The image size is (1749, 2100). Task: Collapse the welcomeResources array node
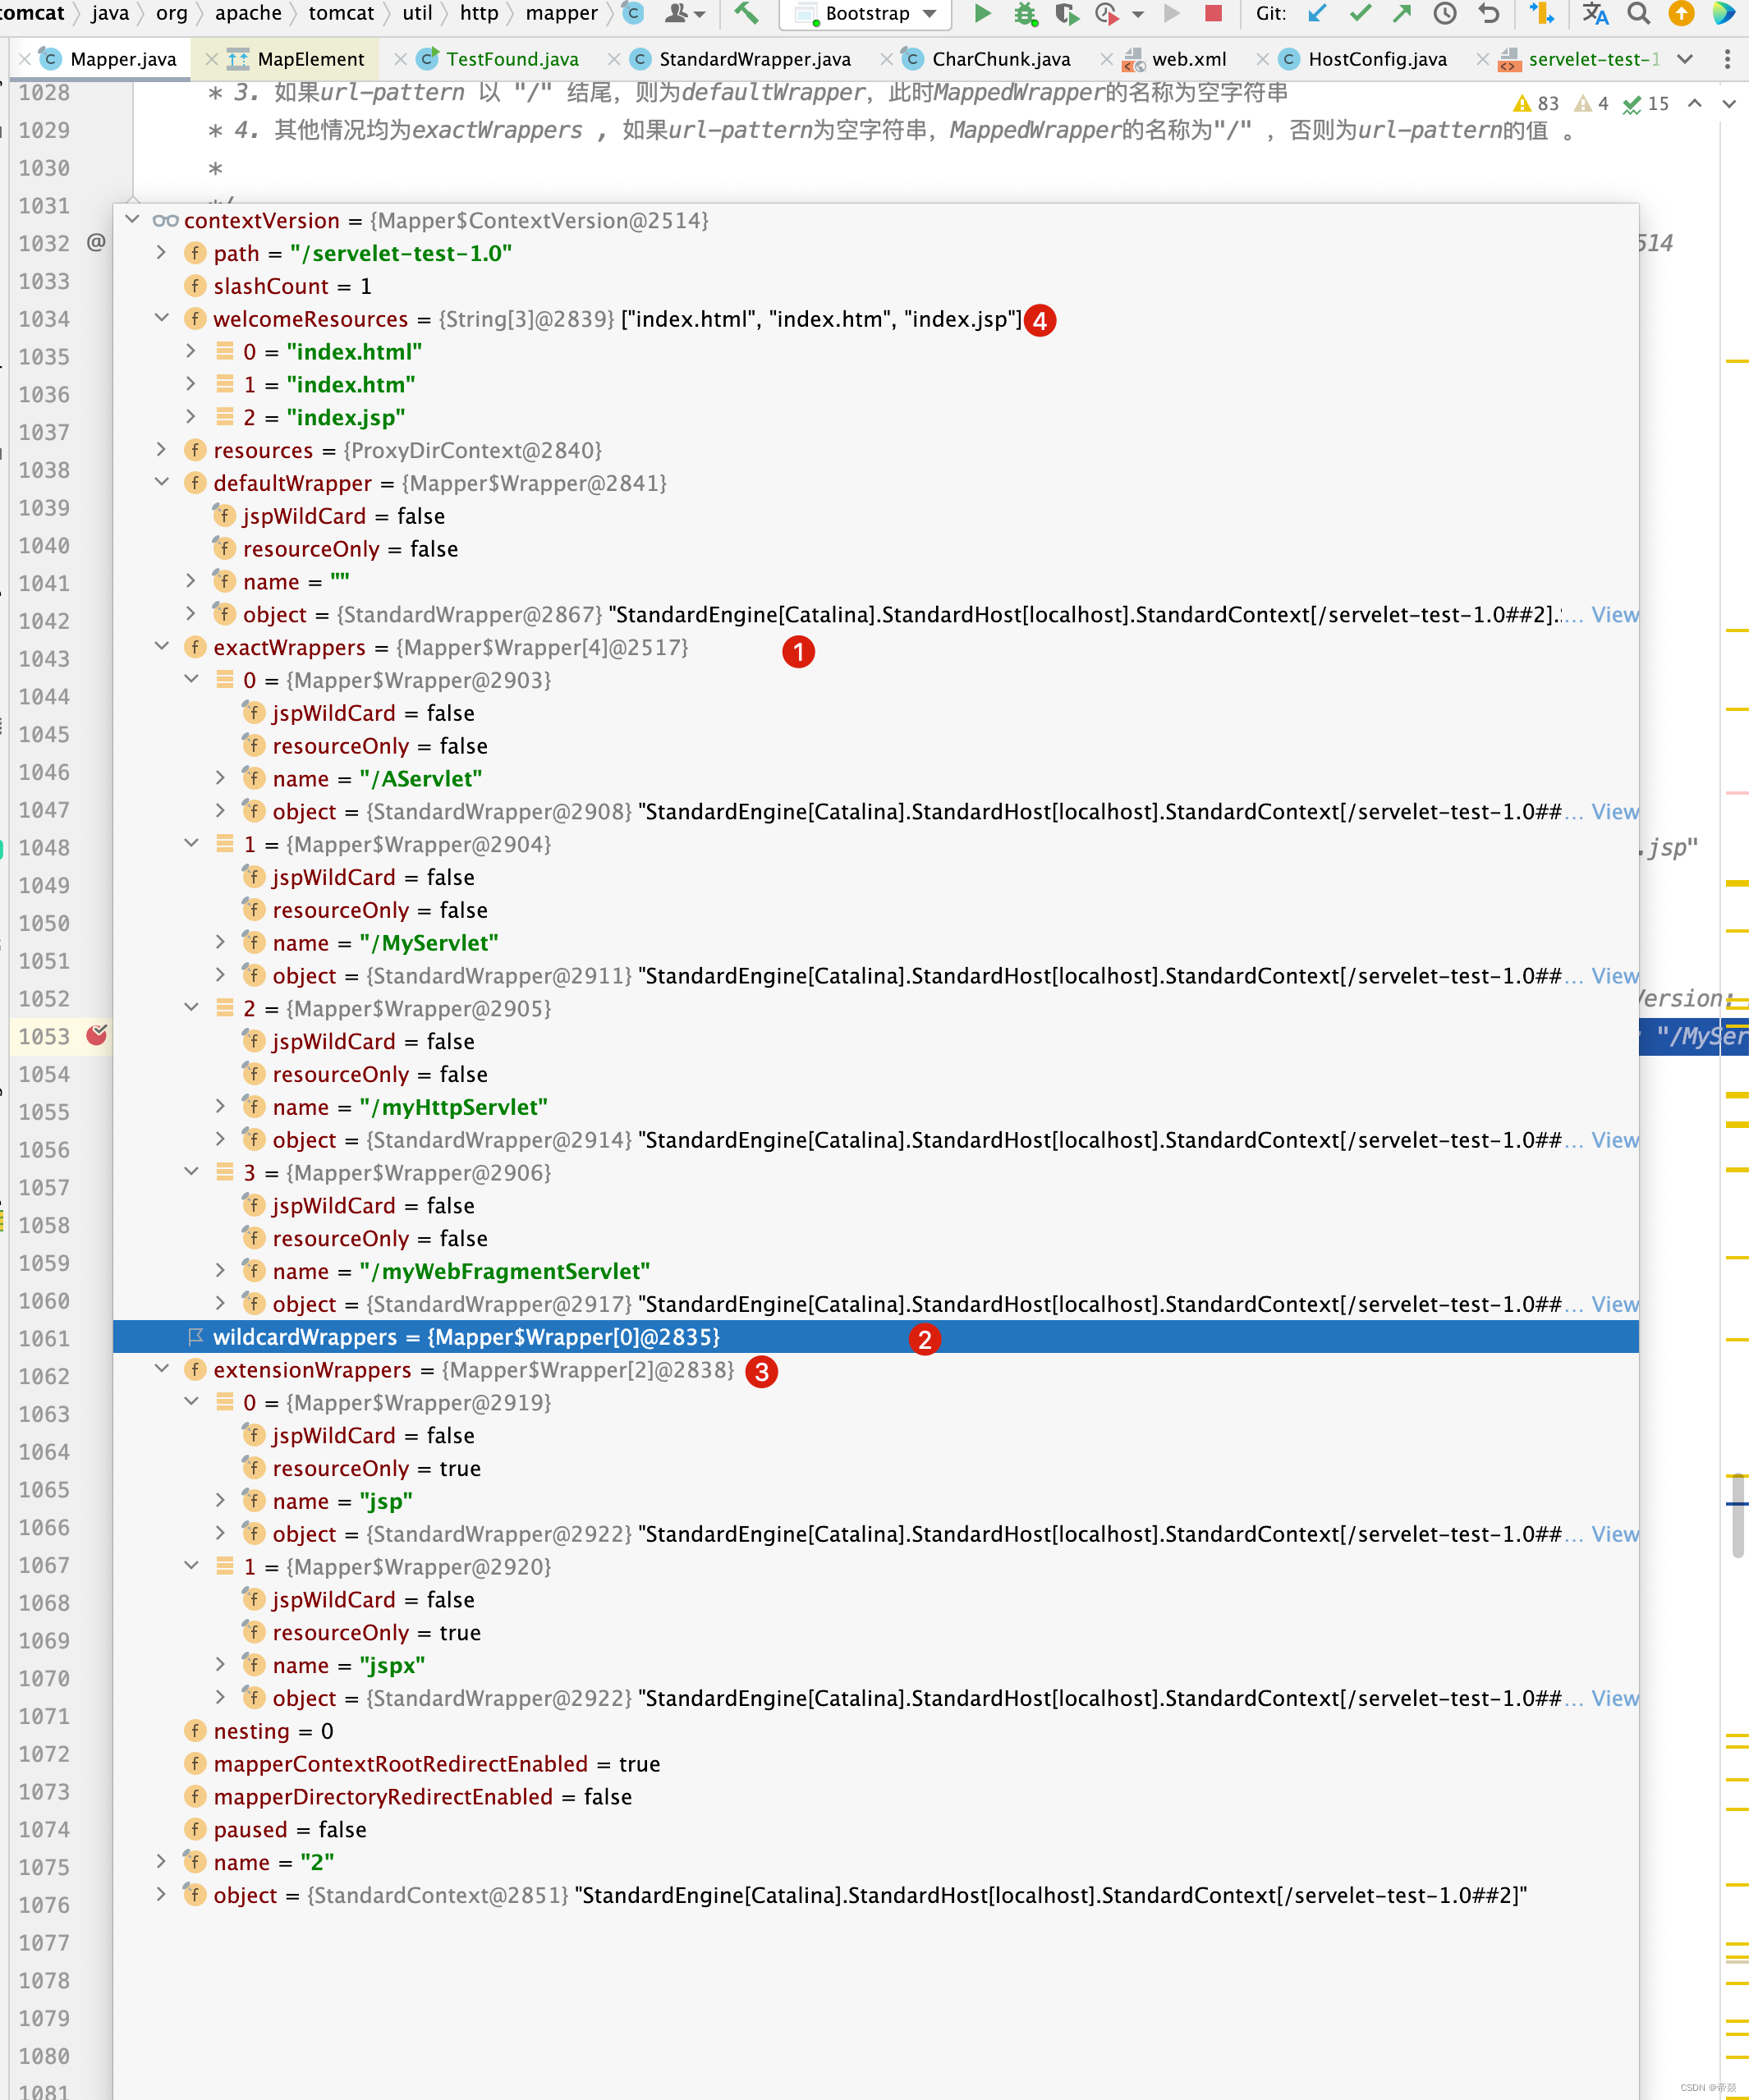(x=161, y=317)
